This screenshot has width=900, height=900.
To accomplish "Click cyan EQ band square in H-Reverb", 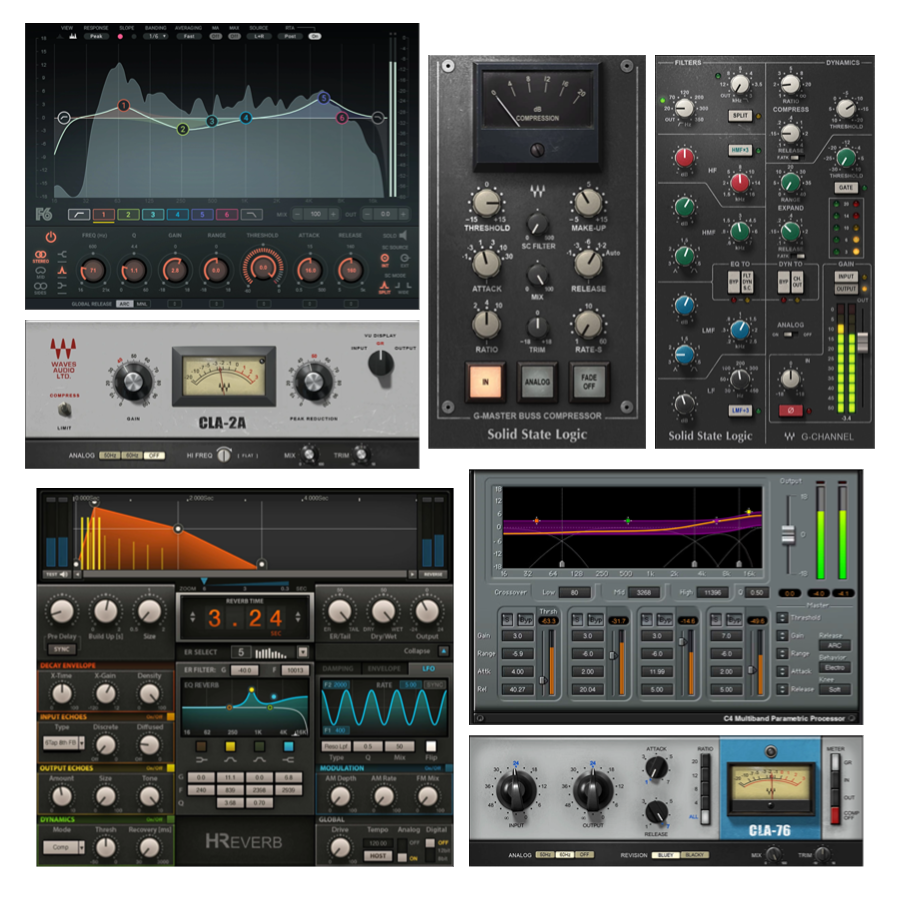I will [288, 746].
